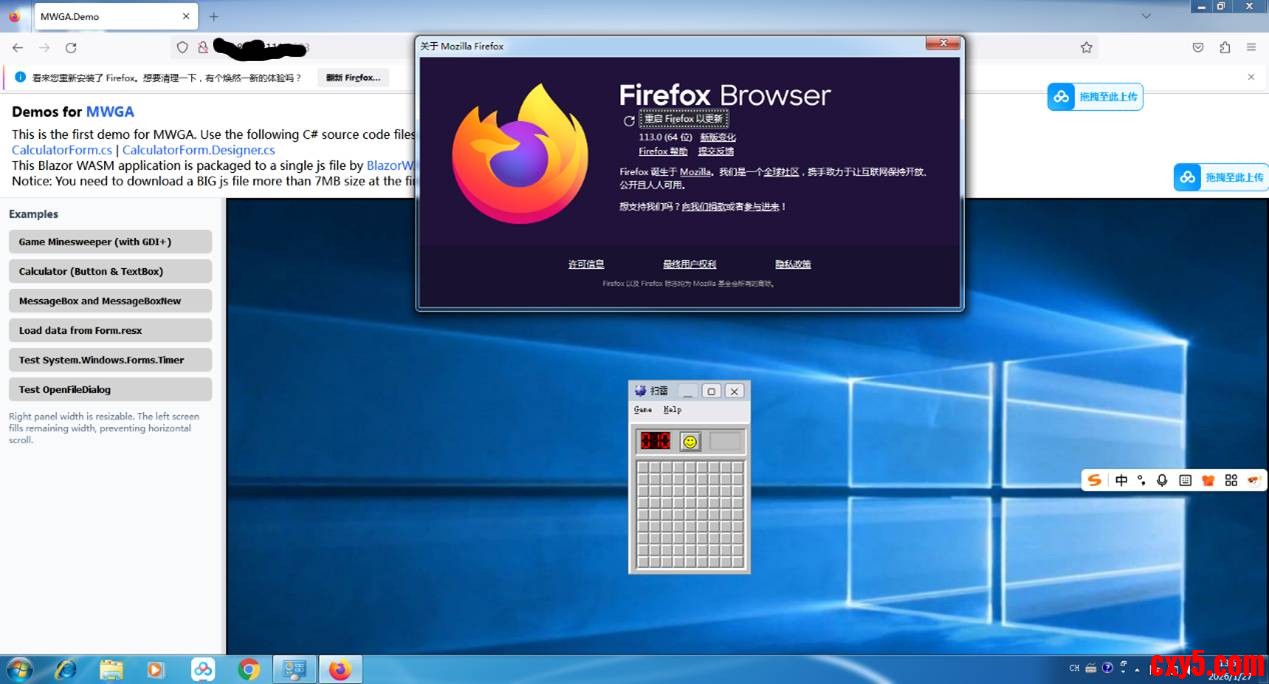Toggle Sogou punctuation mode icon

tap(1142, 480)
